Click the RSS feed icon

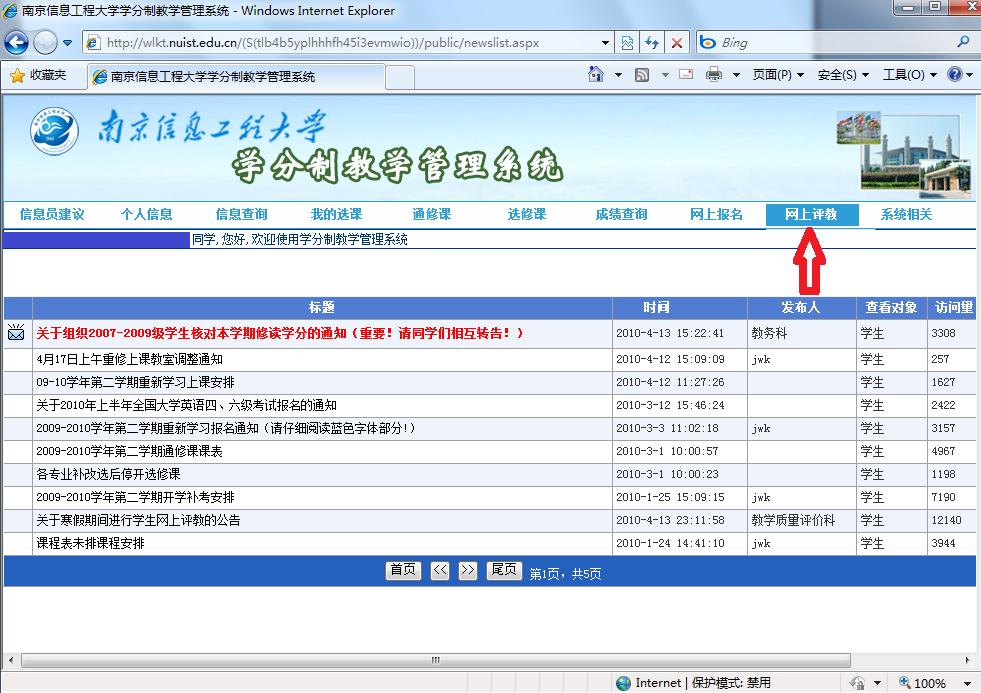pyautogui.click(x=641, y=74)
